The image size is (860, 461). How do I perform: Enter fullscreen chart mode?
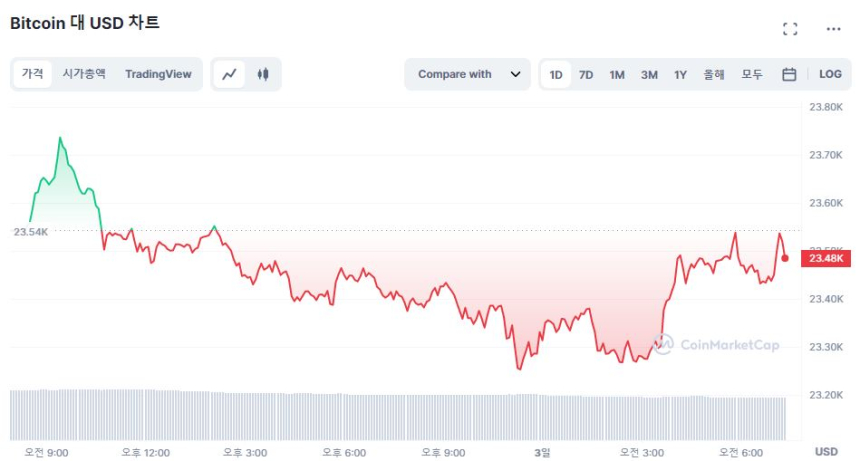coord(790,29)
